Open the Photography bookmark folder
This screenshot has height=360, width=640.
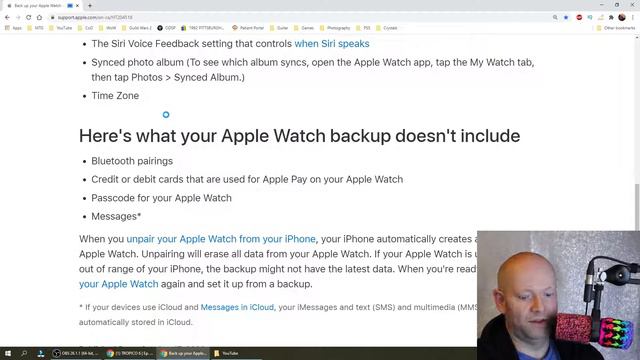coord(335,28)
